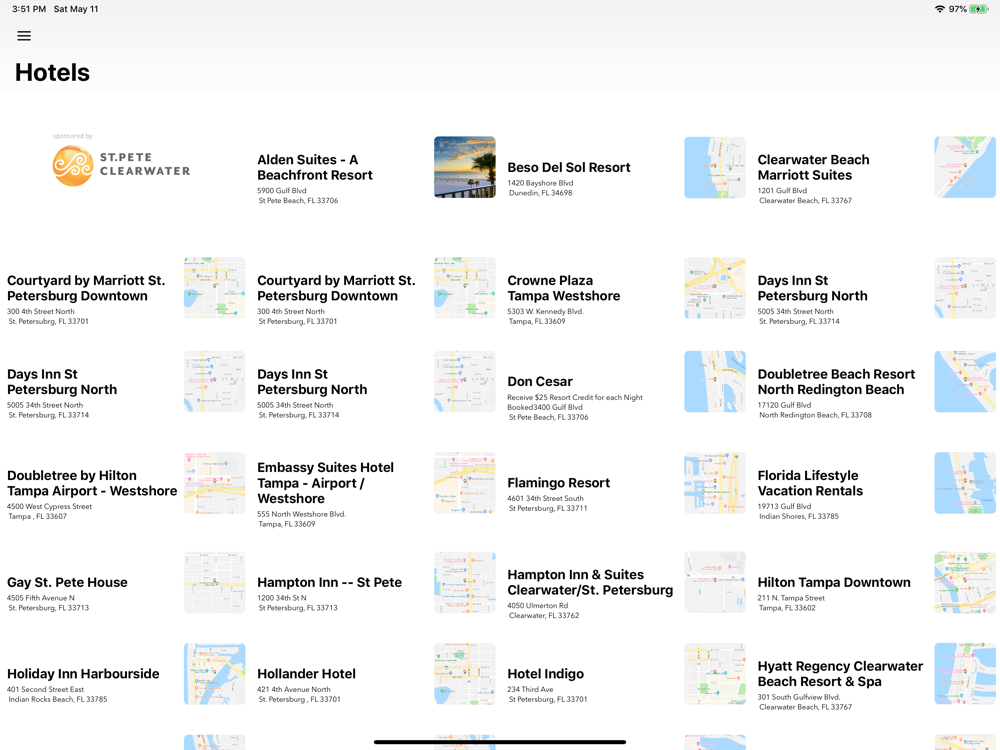Select Hollander Hotel title
This screenshot has width=1000, height=750.
click(x=307, y=673)
